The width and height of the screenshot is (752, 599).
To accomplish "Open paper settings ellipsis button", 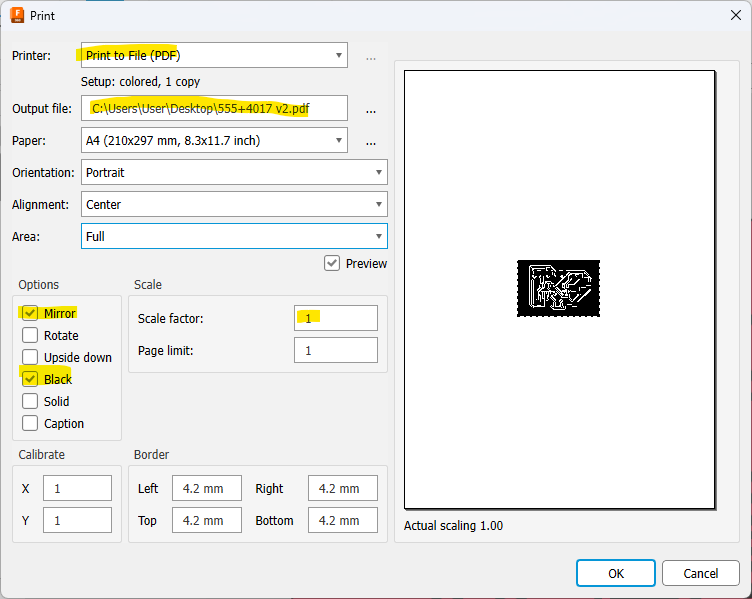I will click(371, 142).
